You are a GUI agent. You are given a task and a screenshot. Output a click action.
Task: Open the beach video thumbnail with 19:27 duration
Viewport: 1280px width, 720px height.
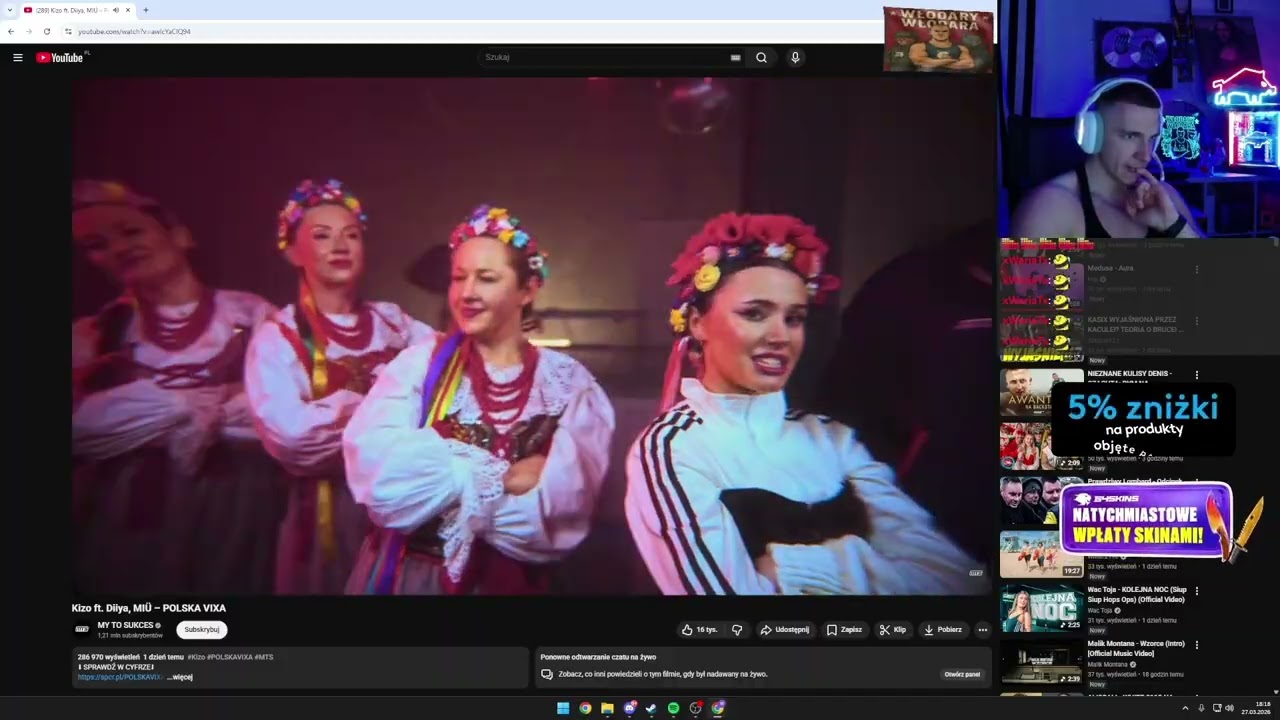coord(1041,554)
